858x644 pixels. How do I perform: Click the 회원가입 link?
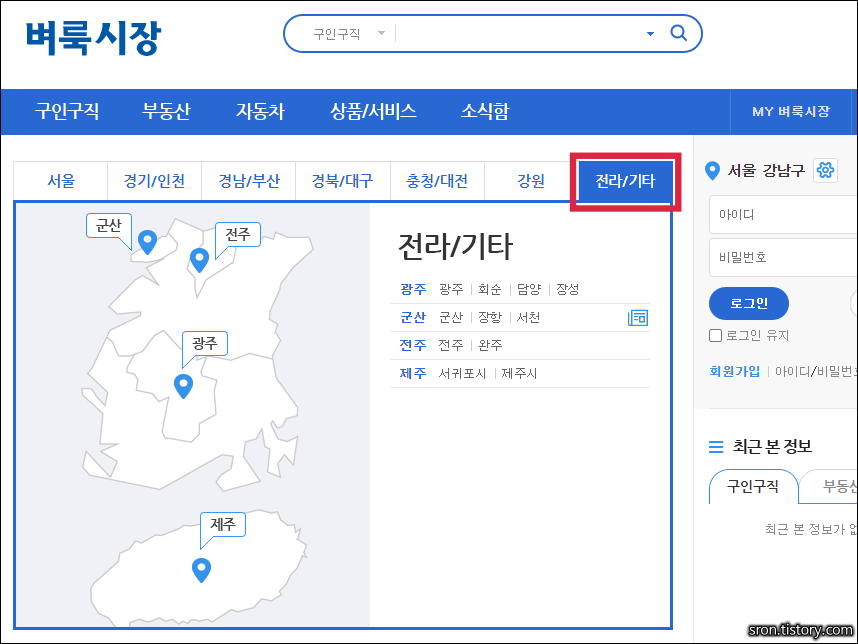pyautogui.click(x=734, y=372)
